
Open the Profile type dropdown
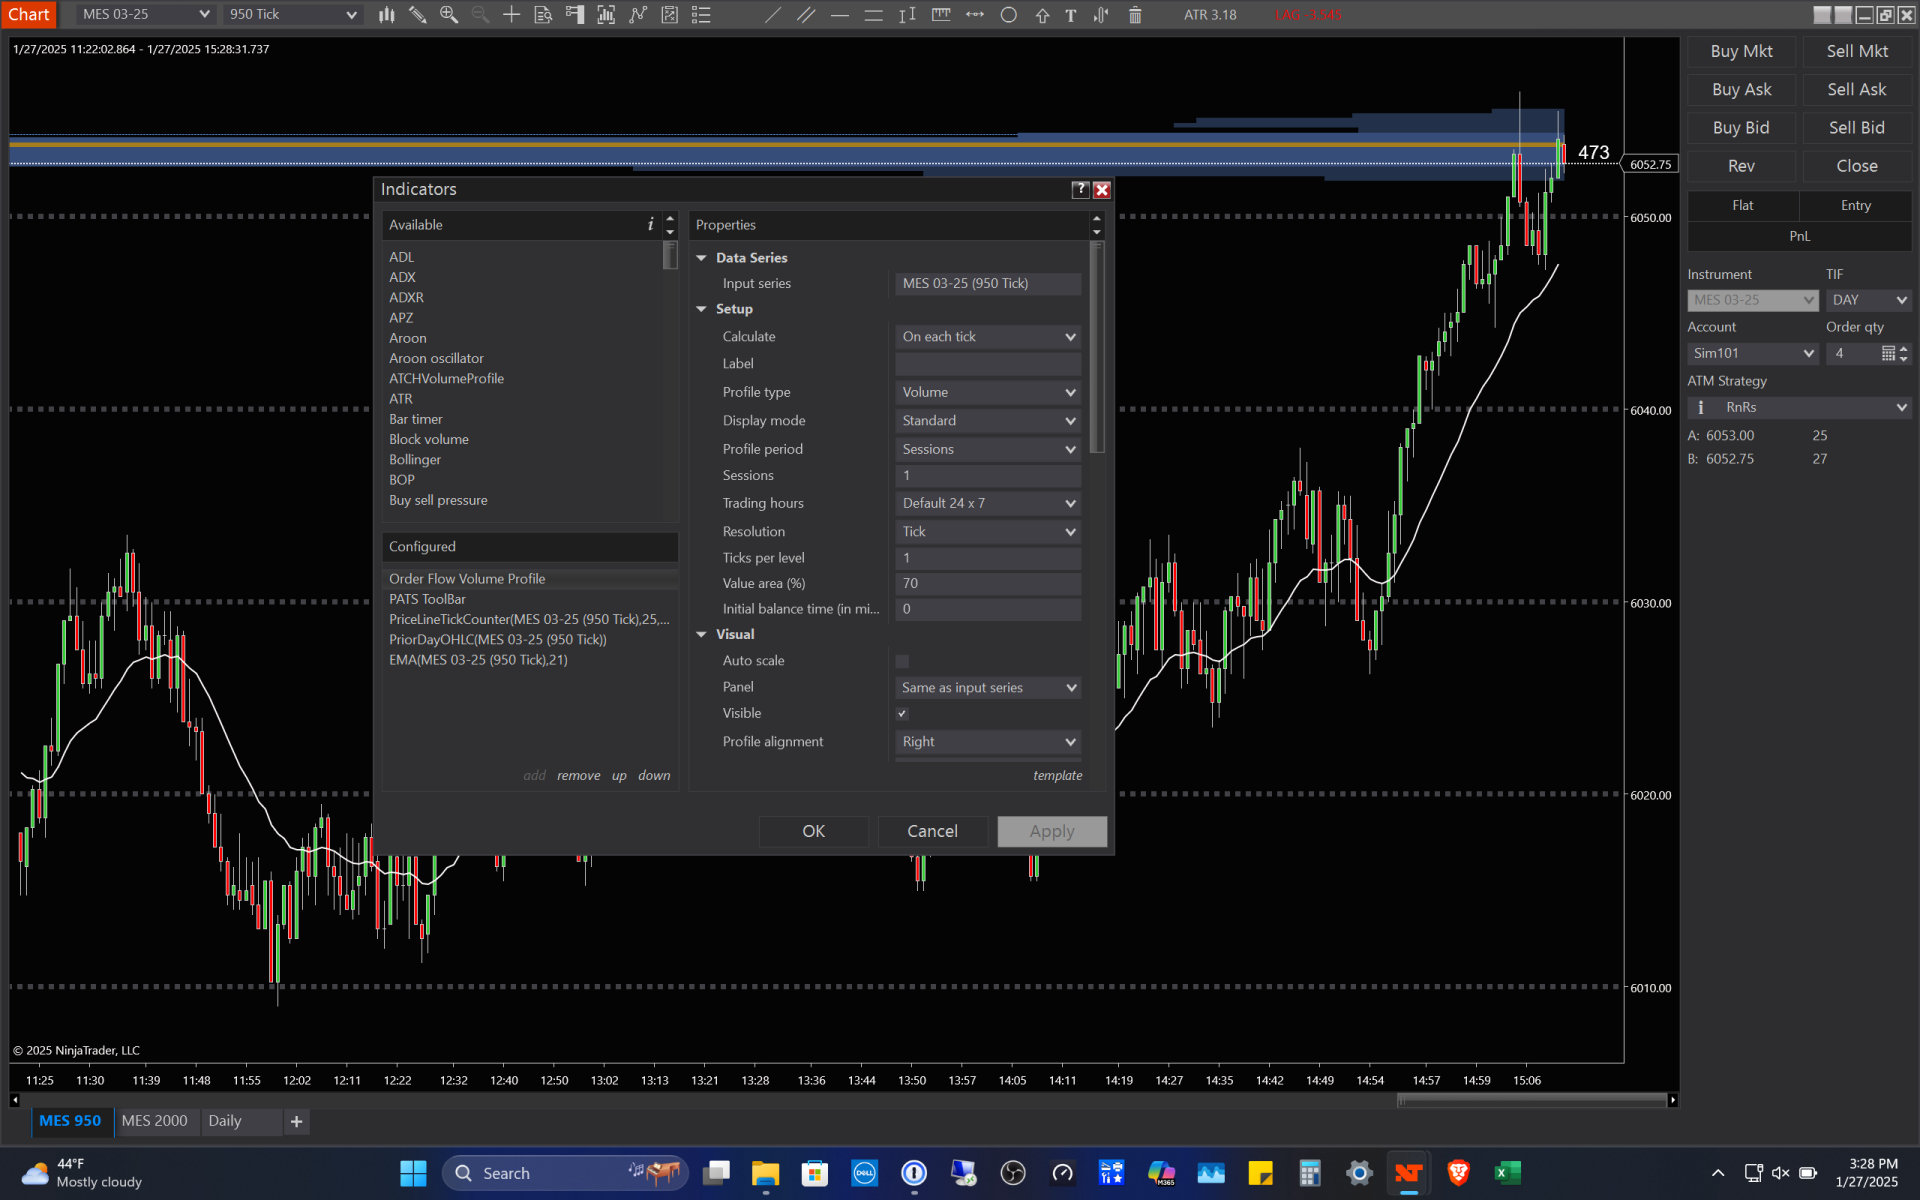pyautogui.click(x=987, y=392)
